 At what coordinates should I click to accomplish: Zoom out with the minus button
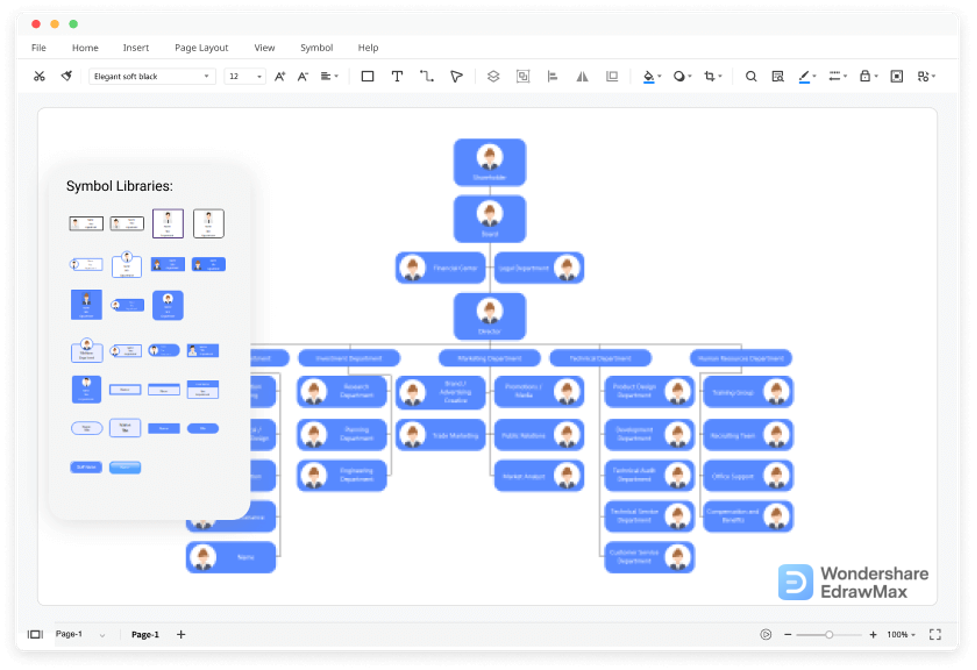click(x=788, y=634)
